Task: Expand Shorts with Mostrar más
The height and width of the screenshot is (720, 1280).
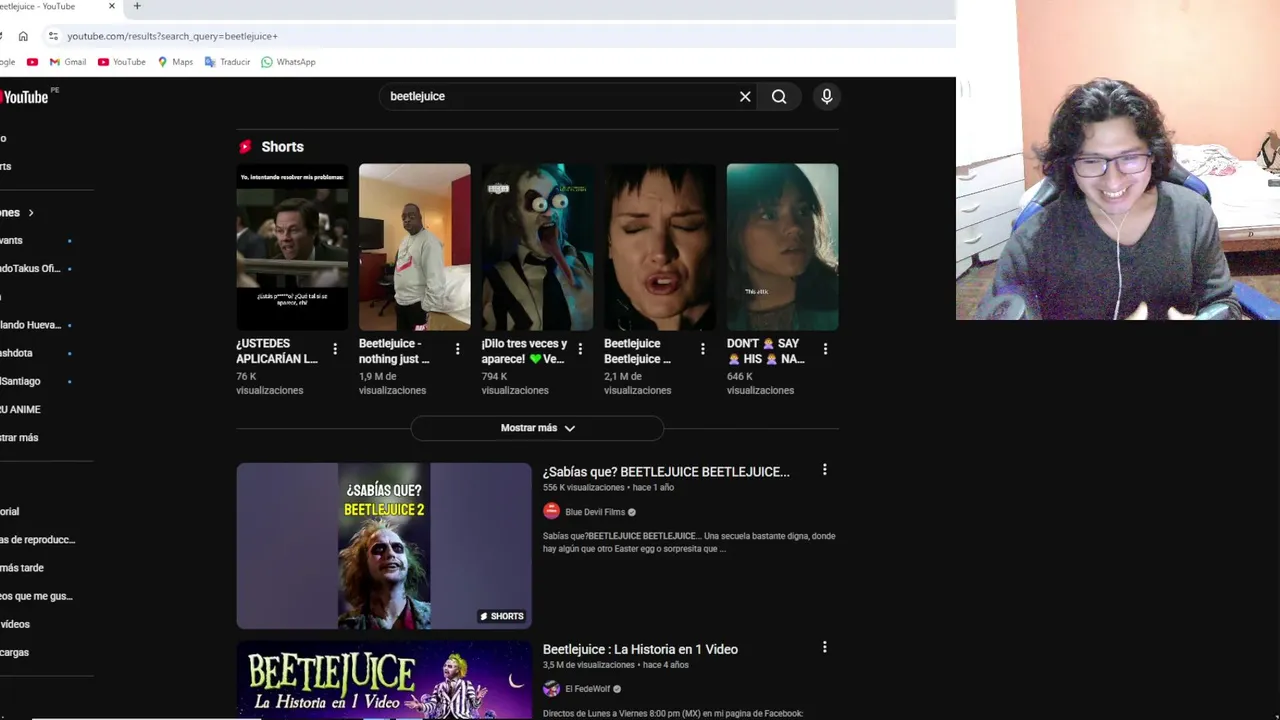Action: (x=537, y=428)
